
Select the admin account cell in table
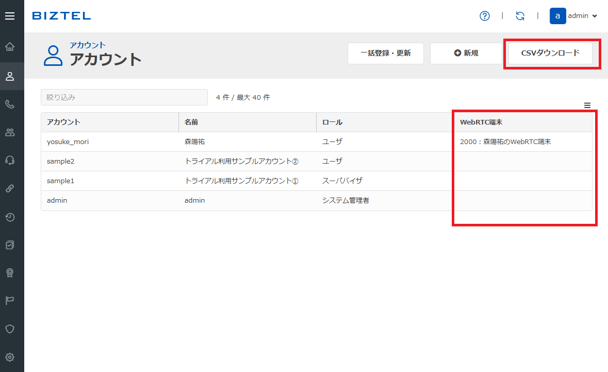pos(110,201)
